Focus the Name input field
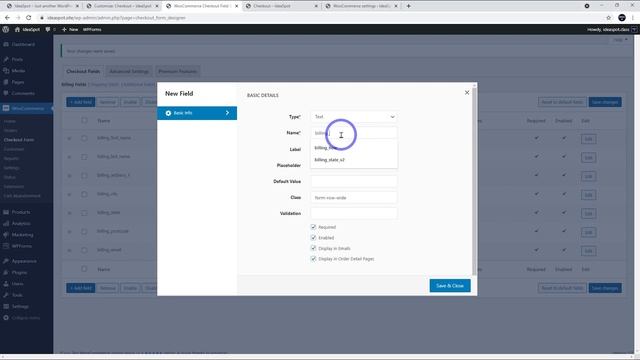 pos(354,133)
